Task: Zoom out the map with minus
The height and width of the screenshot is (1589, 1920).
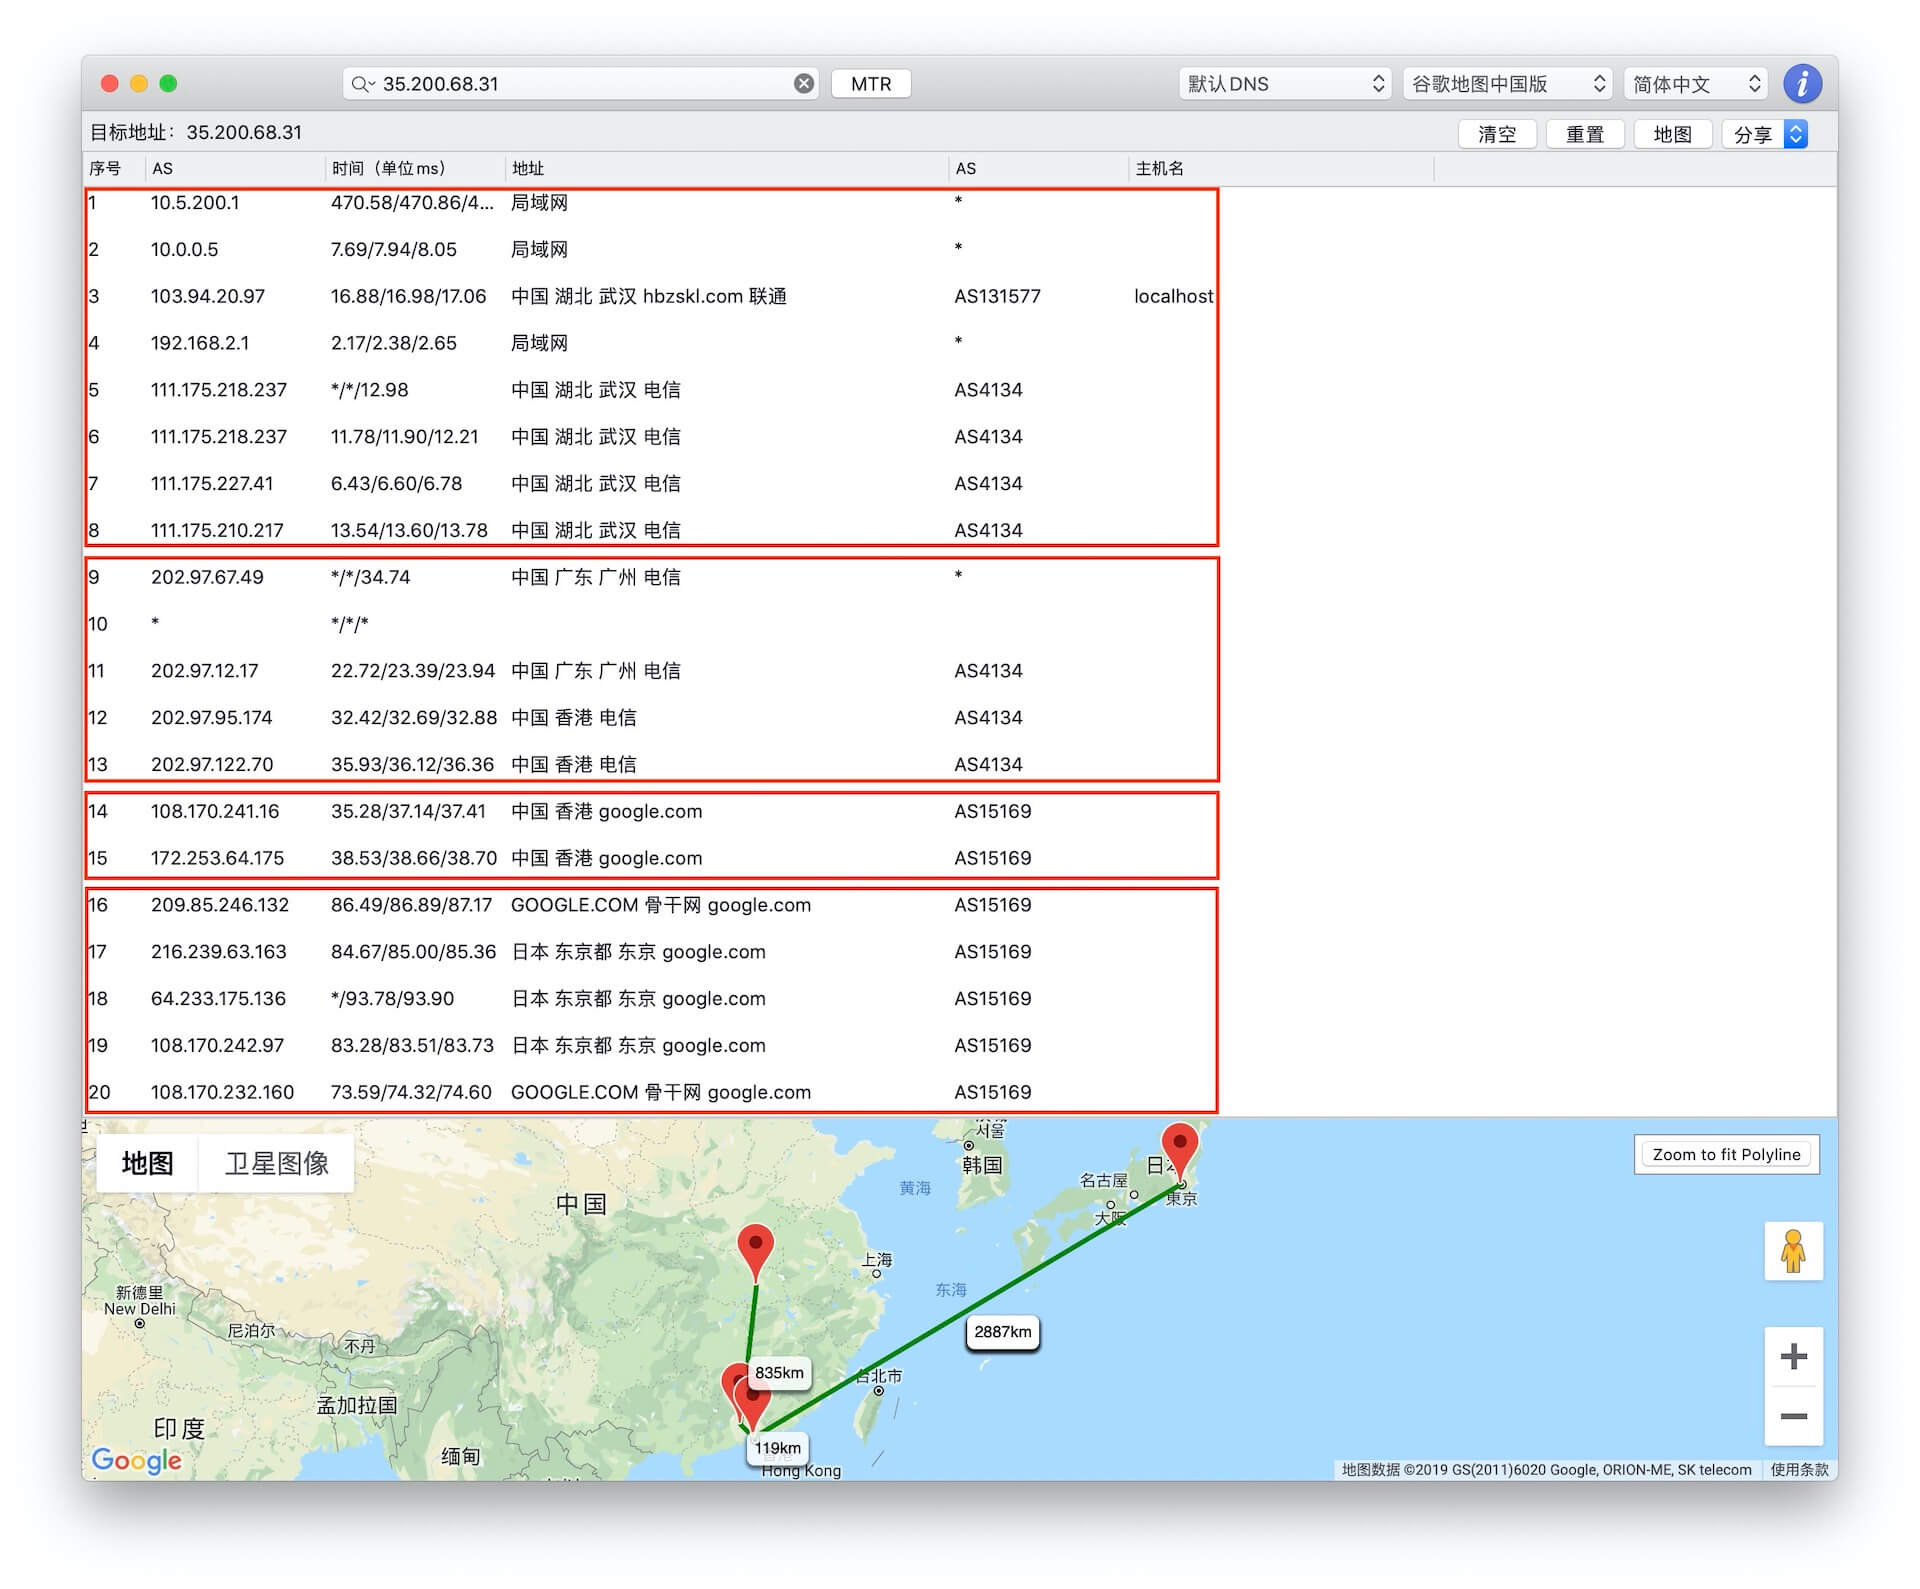Action: pyautogui.click(x=1793, y=1416)
